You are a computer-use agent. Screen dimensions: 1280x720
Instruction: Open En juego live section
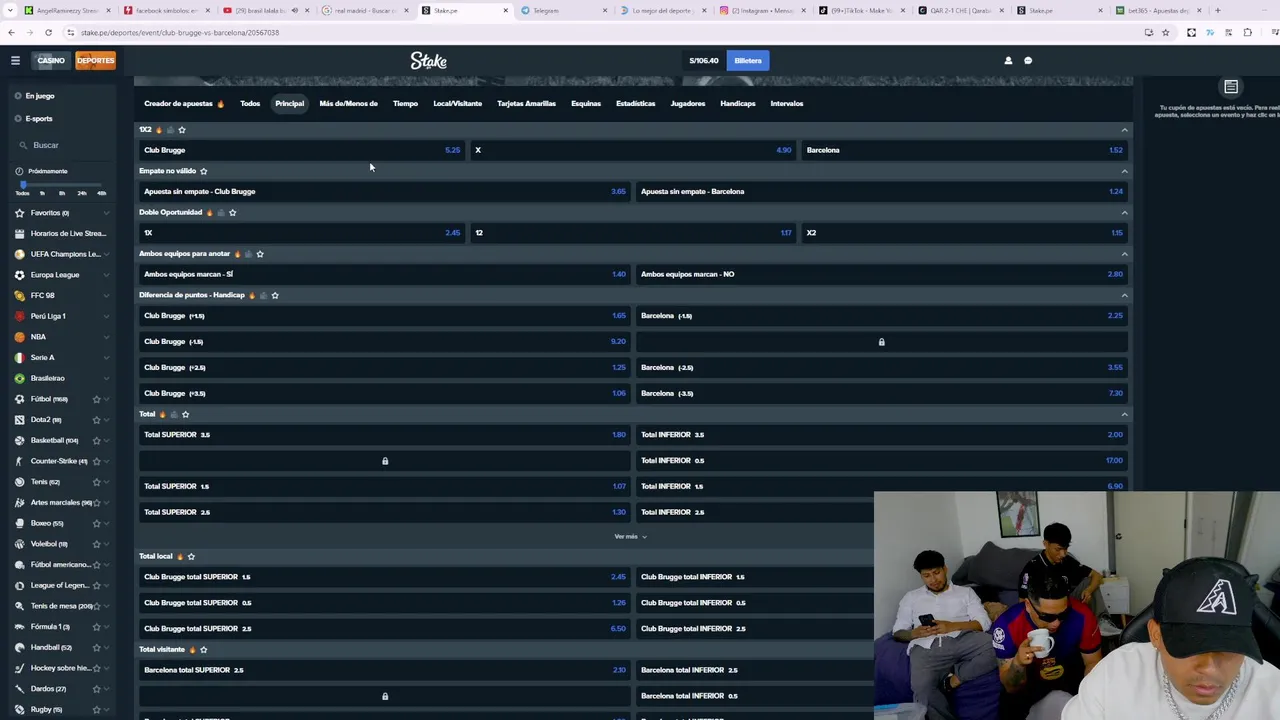pos(40,96)
